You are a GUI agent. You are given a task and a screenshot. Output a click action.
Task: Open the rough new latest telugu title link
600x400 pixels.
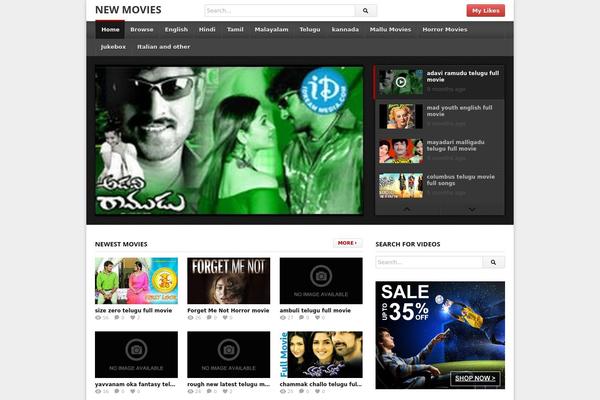click(228, 384)
